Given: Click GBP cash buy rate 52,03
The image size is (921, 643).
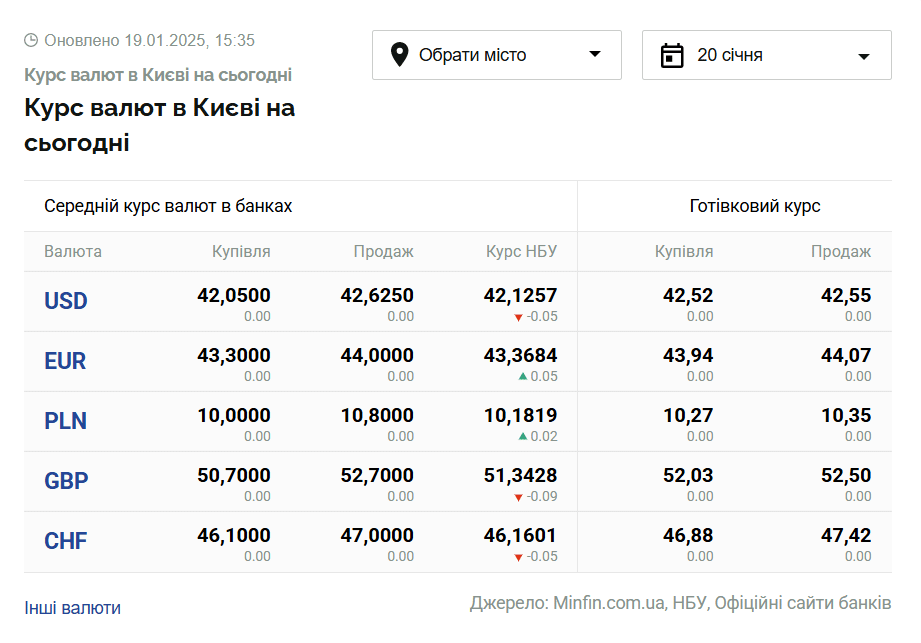Looking at the screenshot, I should [688, 474].
